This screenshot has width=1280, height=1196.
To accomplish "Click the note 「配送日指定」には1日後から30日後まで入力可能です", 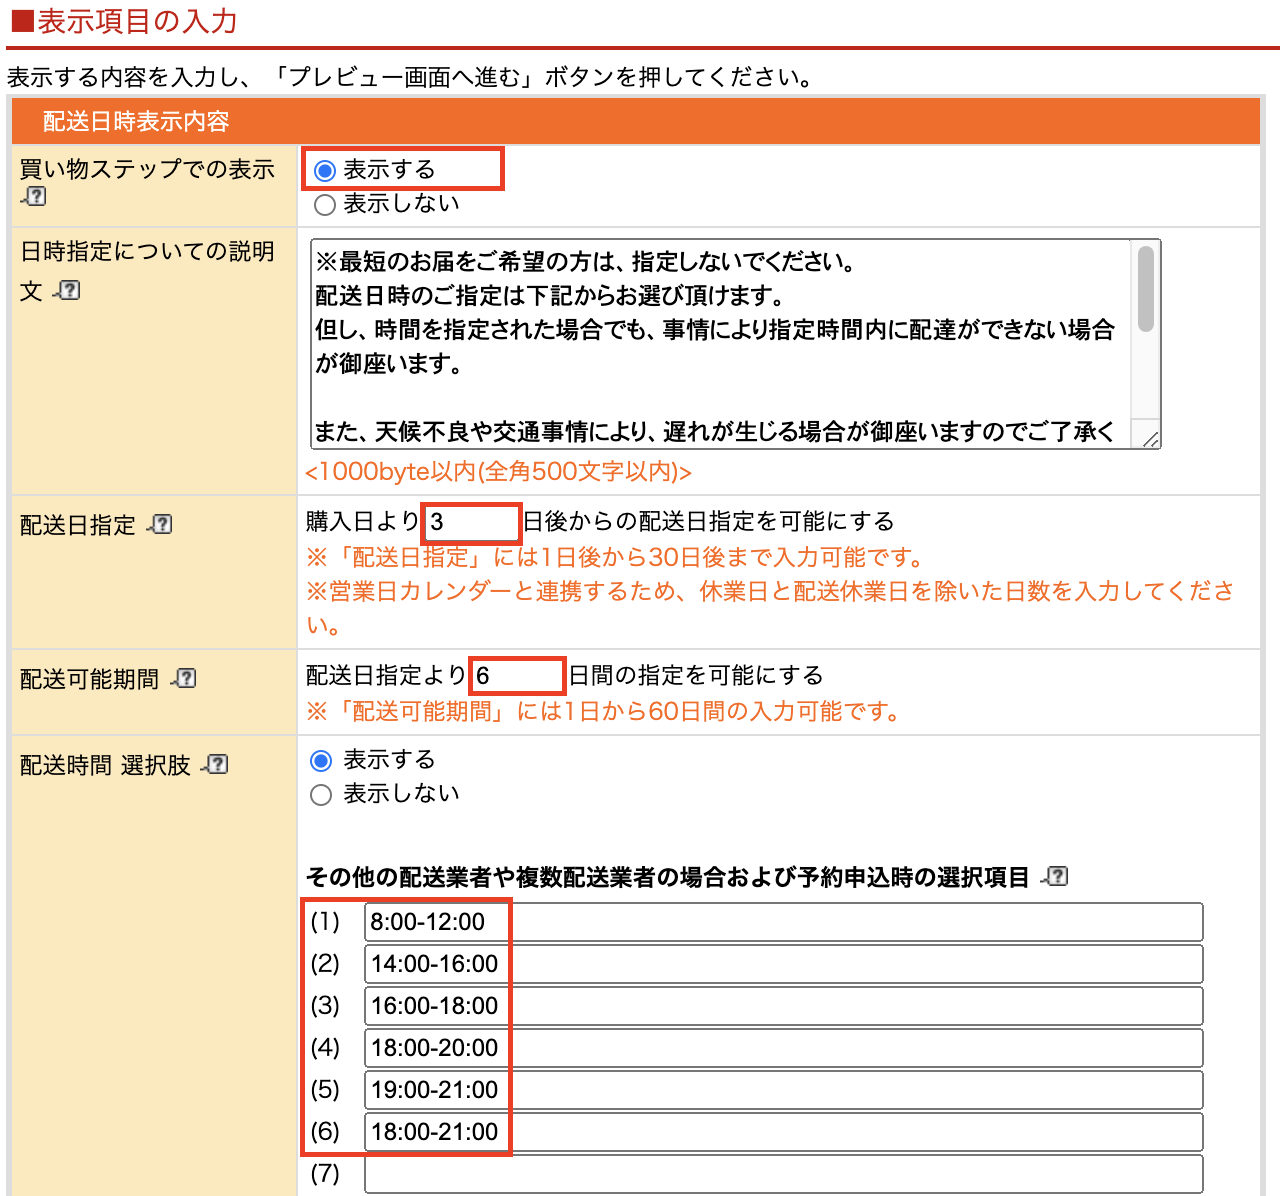I will (615, 557).
